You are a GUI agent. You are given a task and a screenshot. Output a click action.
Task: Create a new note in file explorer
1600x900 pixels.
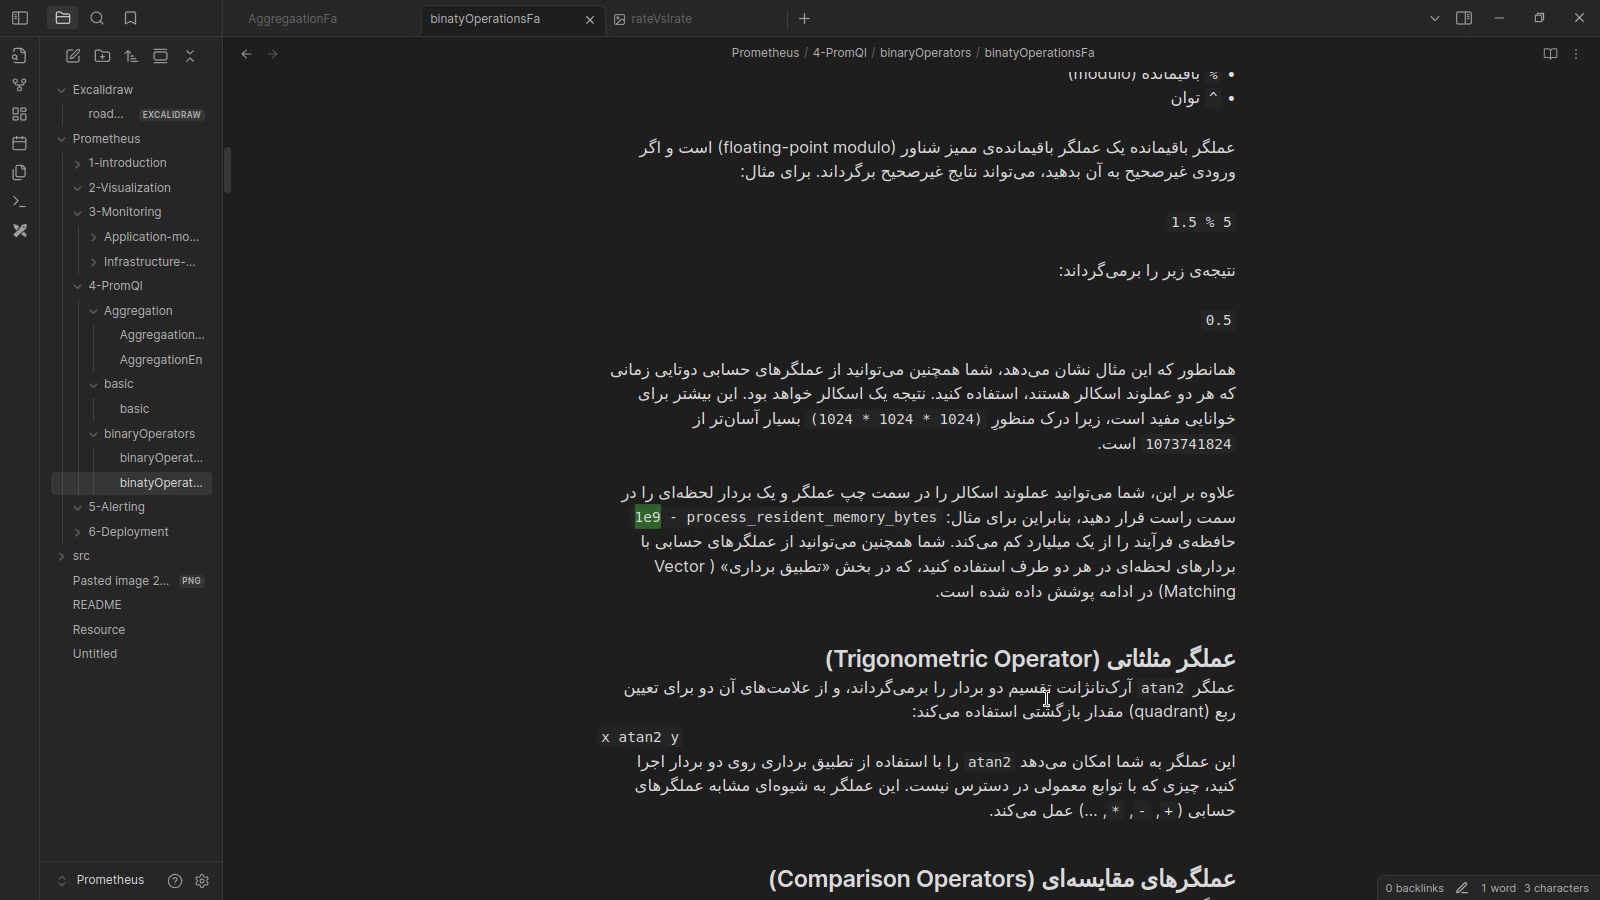[73, 56]
